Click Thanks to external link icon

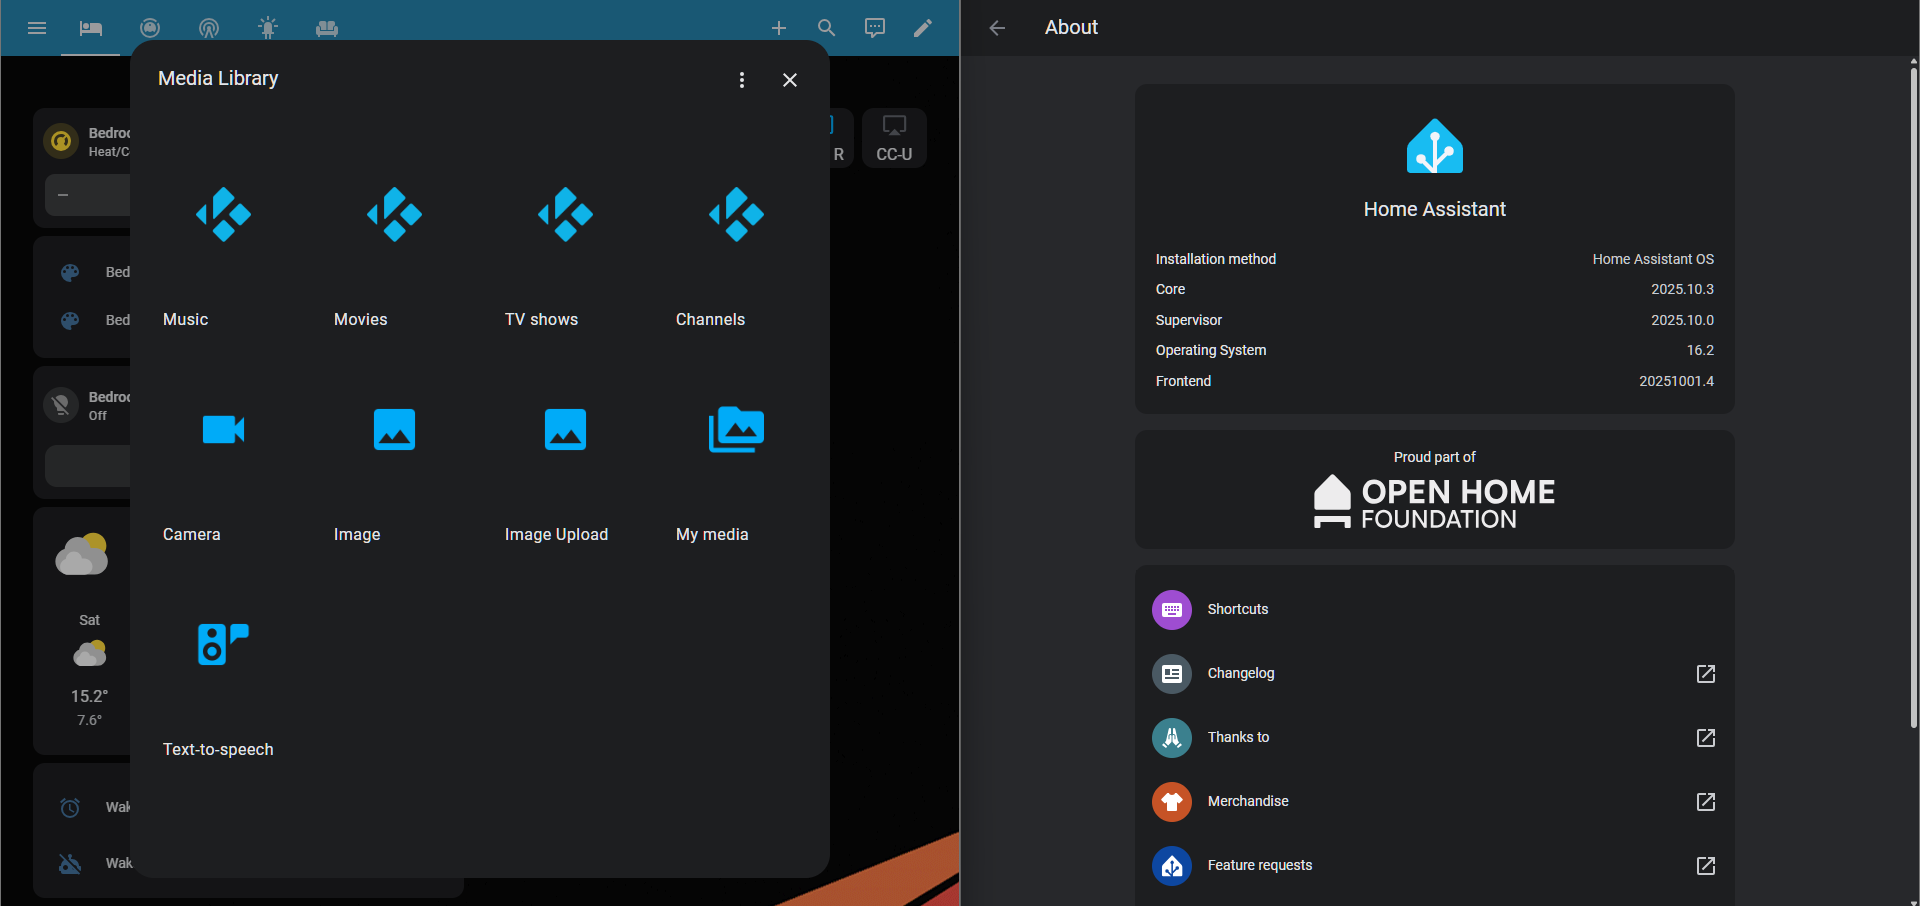[1706, 738]
